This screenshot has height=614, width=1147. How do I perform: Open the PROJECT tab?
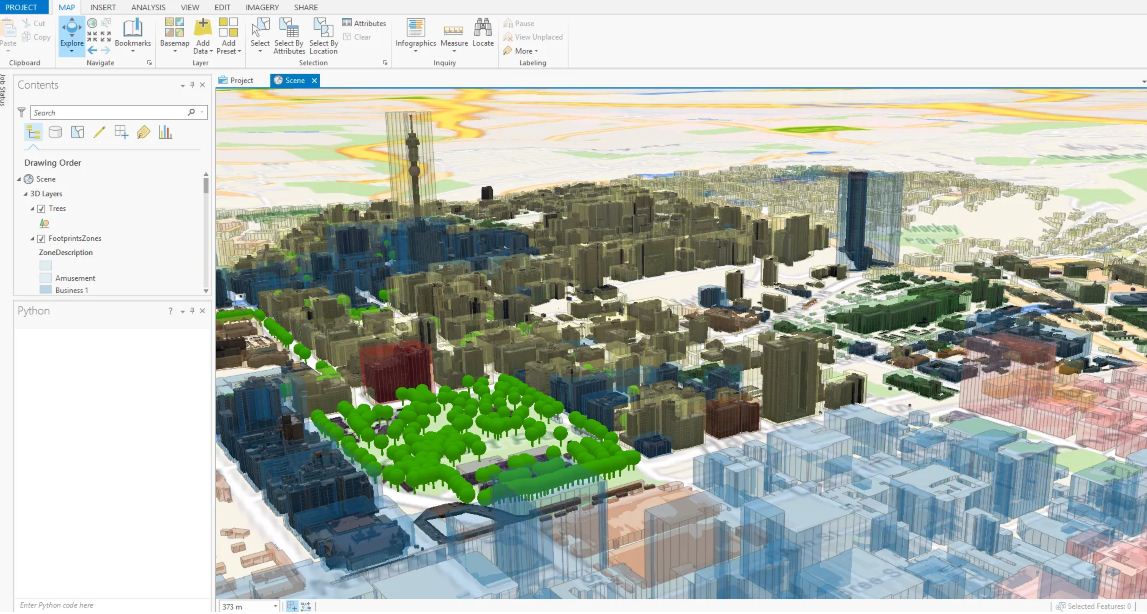pos(21,7)
